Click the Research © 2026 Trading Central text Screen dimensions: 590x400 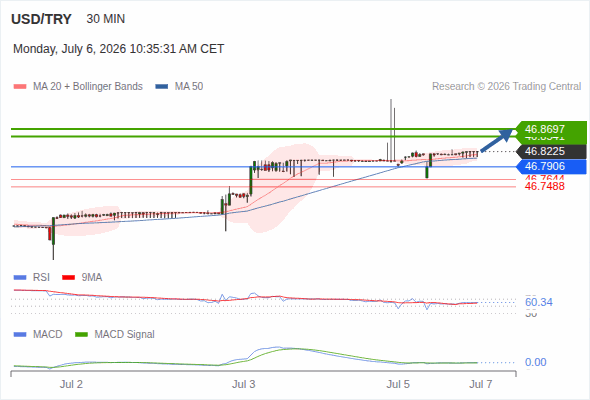[x=506, y=87]
